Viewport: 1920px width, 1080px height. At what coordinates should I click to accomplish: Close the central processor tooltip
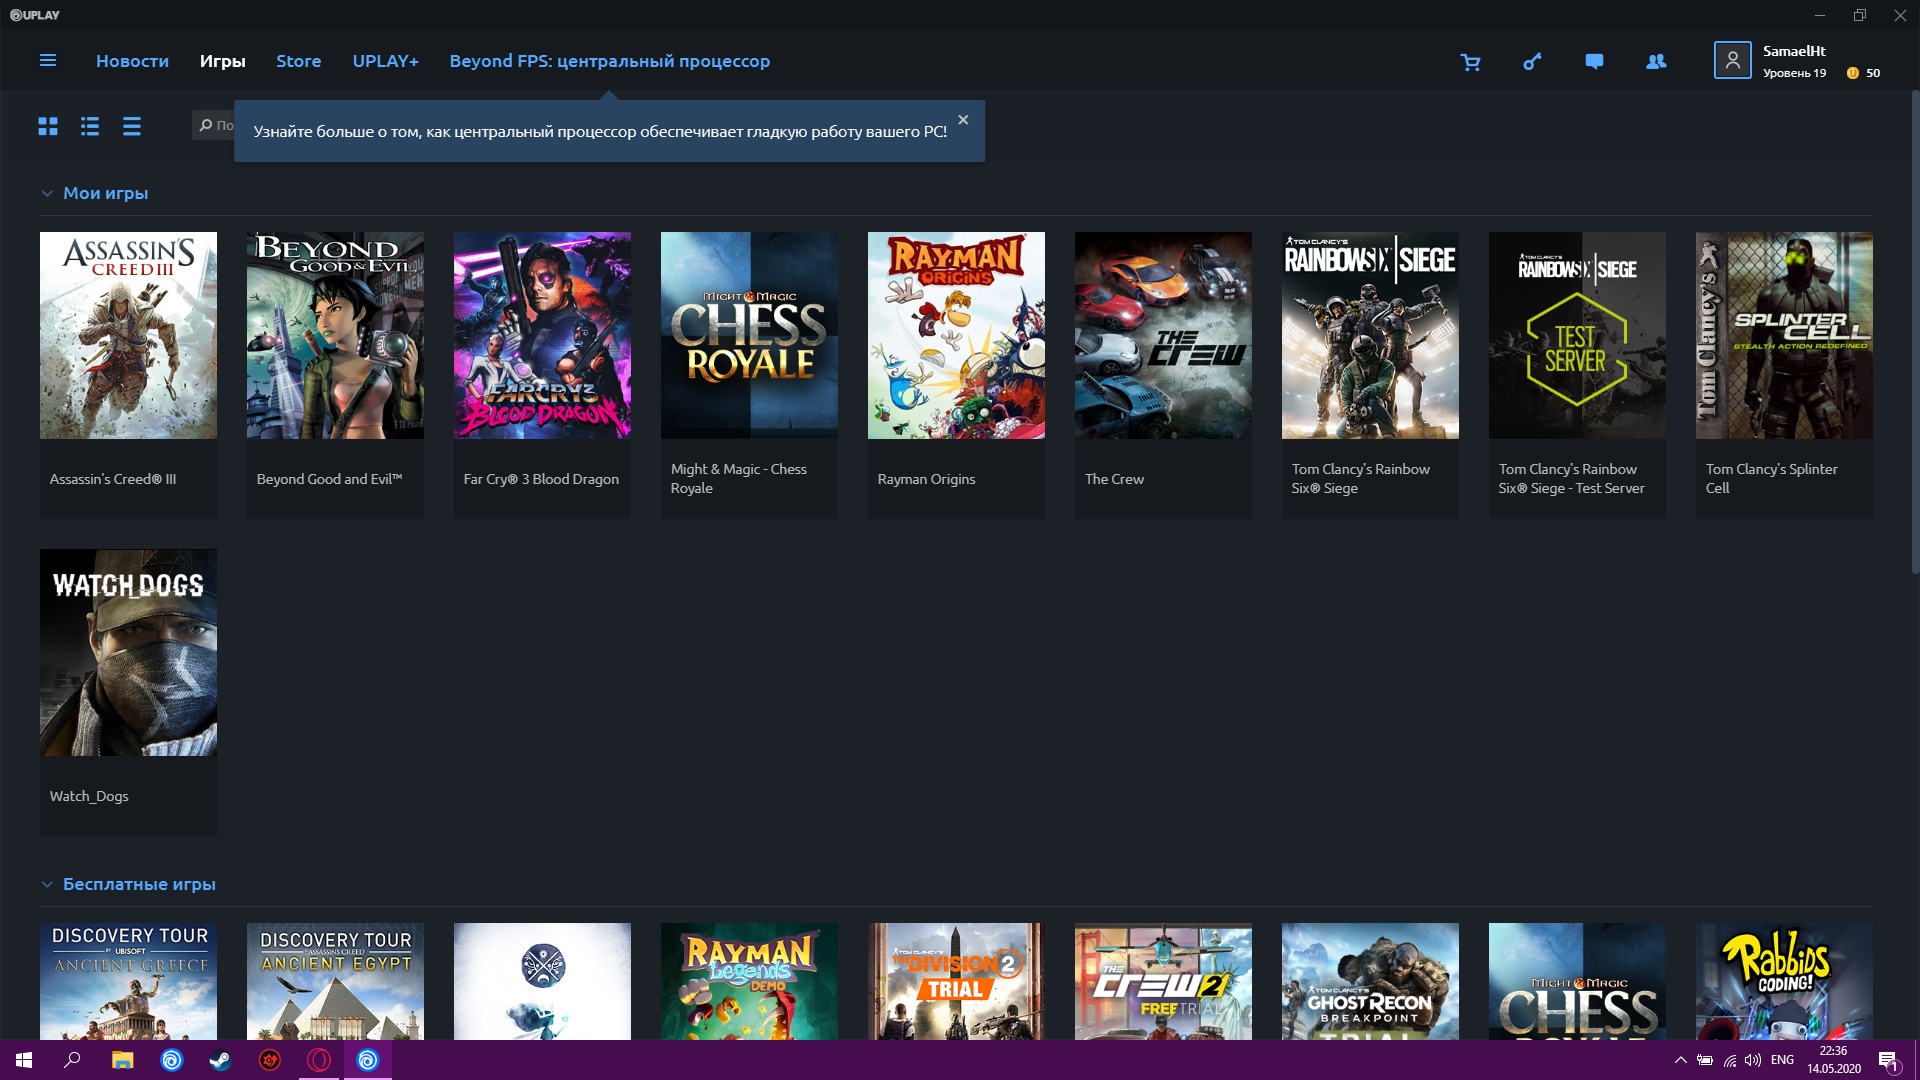coord(963,120)
